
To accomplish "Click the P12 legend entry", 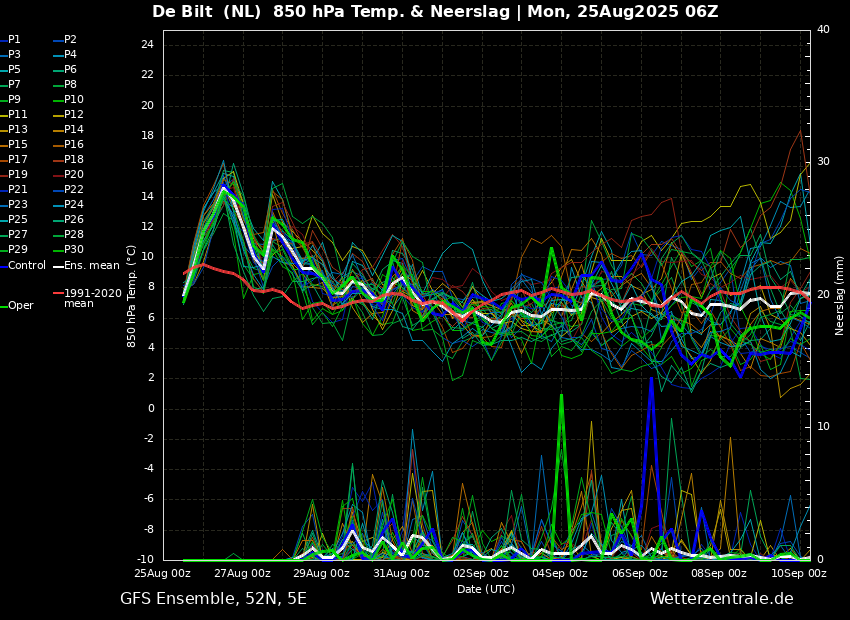I will (x=74, y=115).
